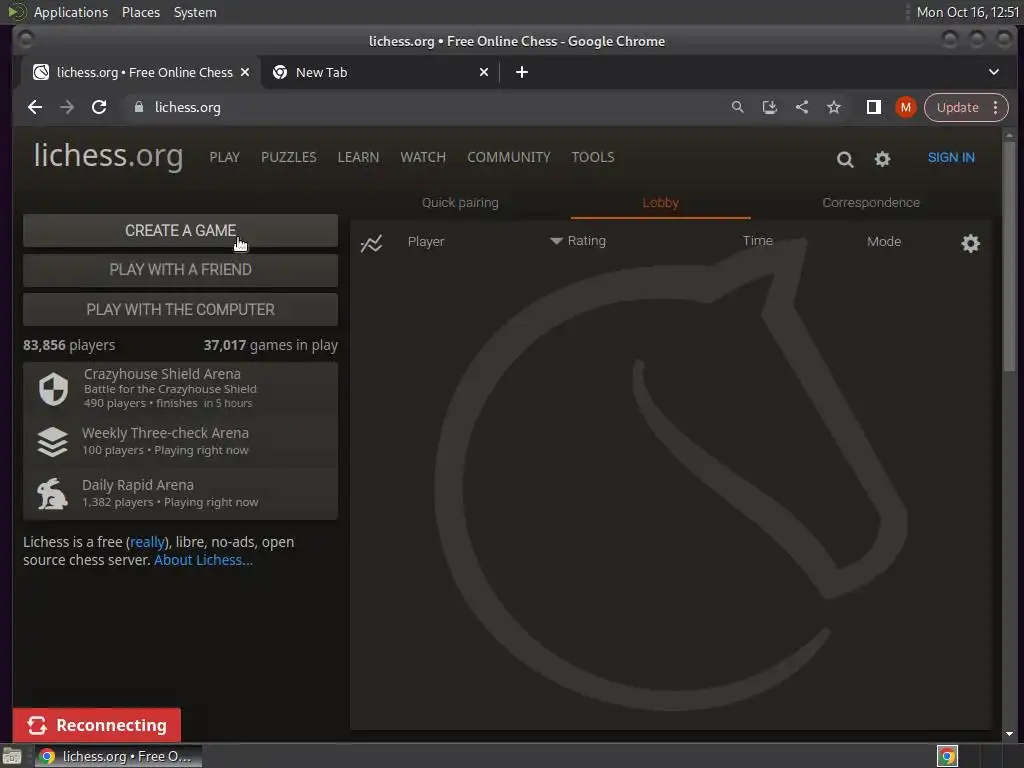This screenshot has width=1024, height=768.
Task: Switch to Correspondence tab
Action: point(871,202)
